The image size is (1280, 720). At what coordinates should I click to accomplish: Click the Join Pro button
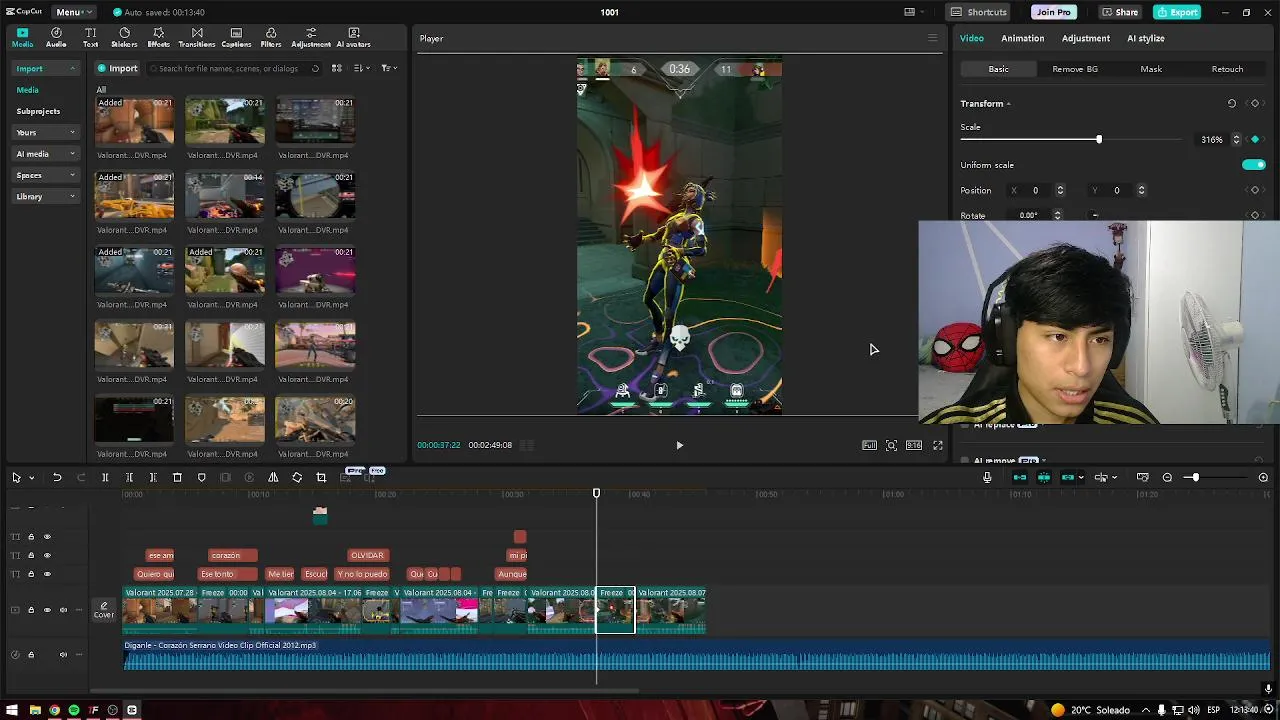coord(1053,12)
